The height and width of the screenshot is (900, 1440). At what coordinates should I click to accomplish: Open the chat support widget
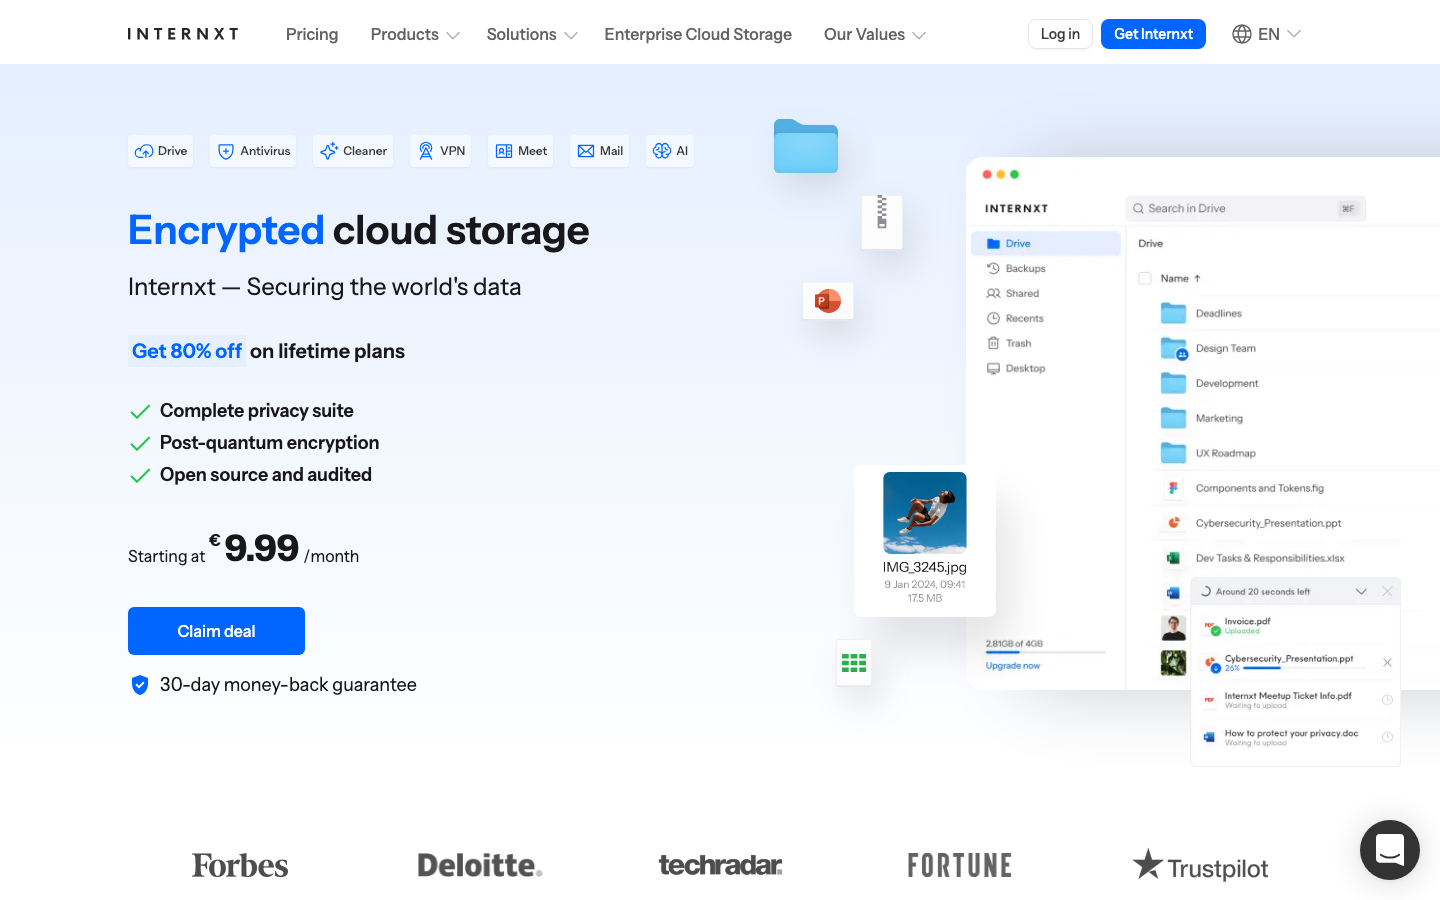coord(1390,850)
